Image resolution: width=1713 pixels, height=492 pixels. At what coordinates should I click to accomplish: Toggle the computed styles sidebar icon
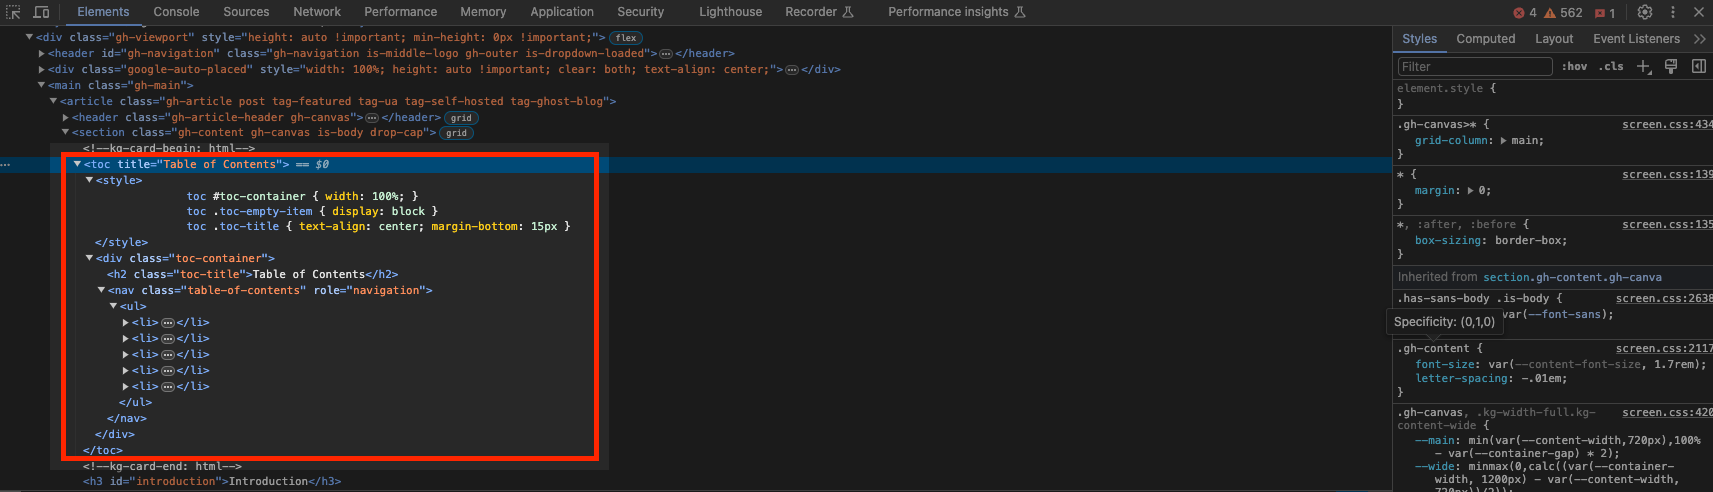1698,66
